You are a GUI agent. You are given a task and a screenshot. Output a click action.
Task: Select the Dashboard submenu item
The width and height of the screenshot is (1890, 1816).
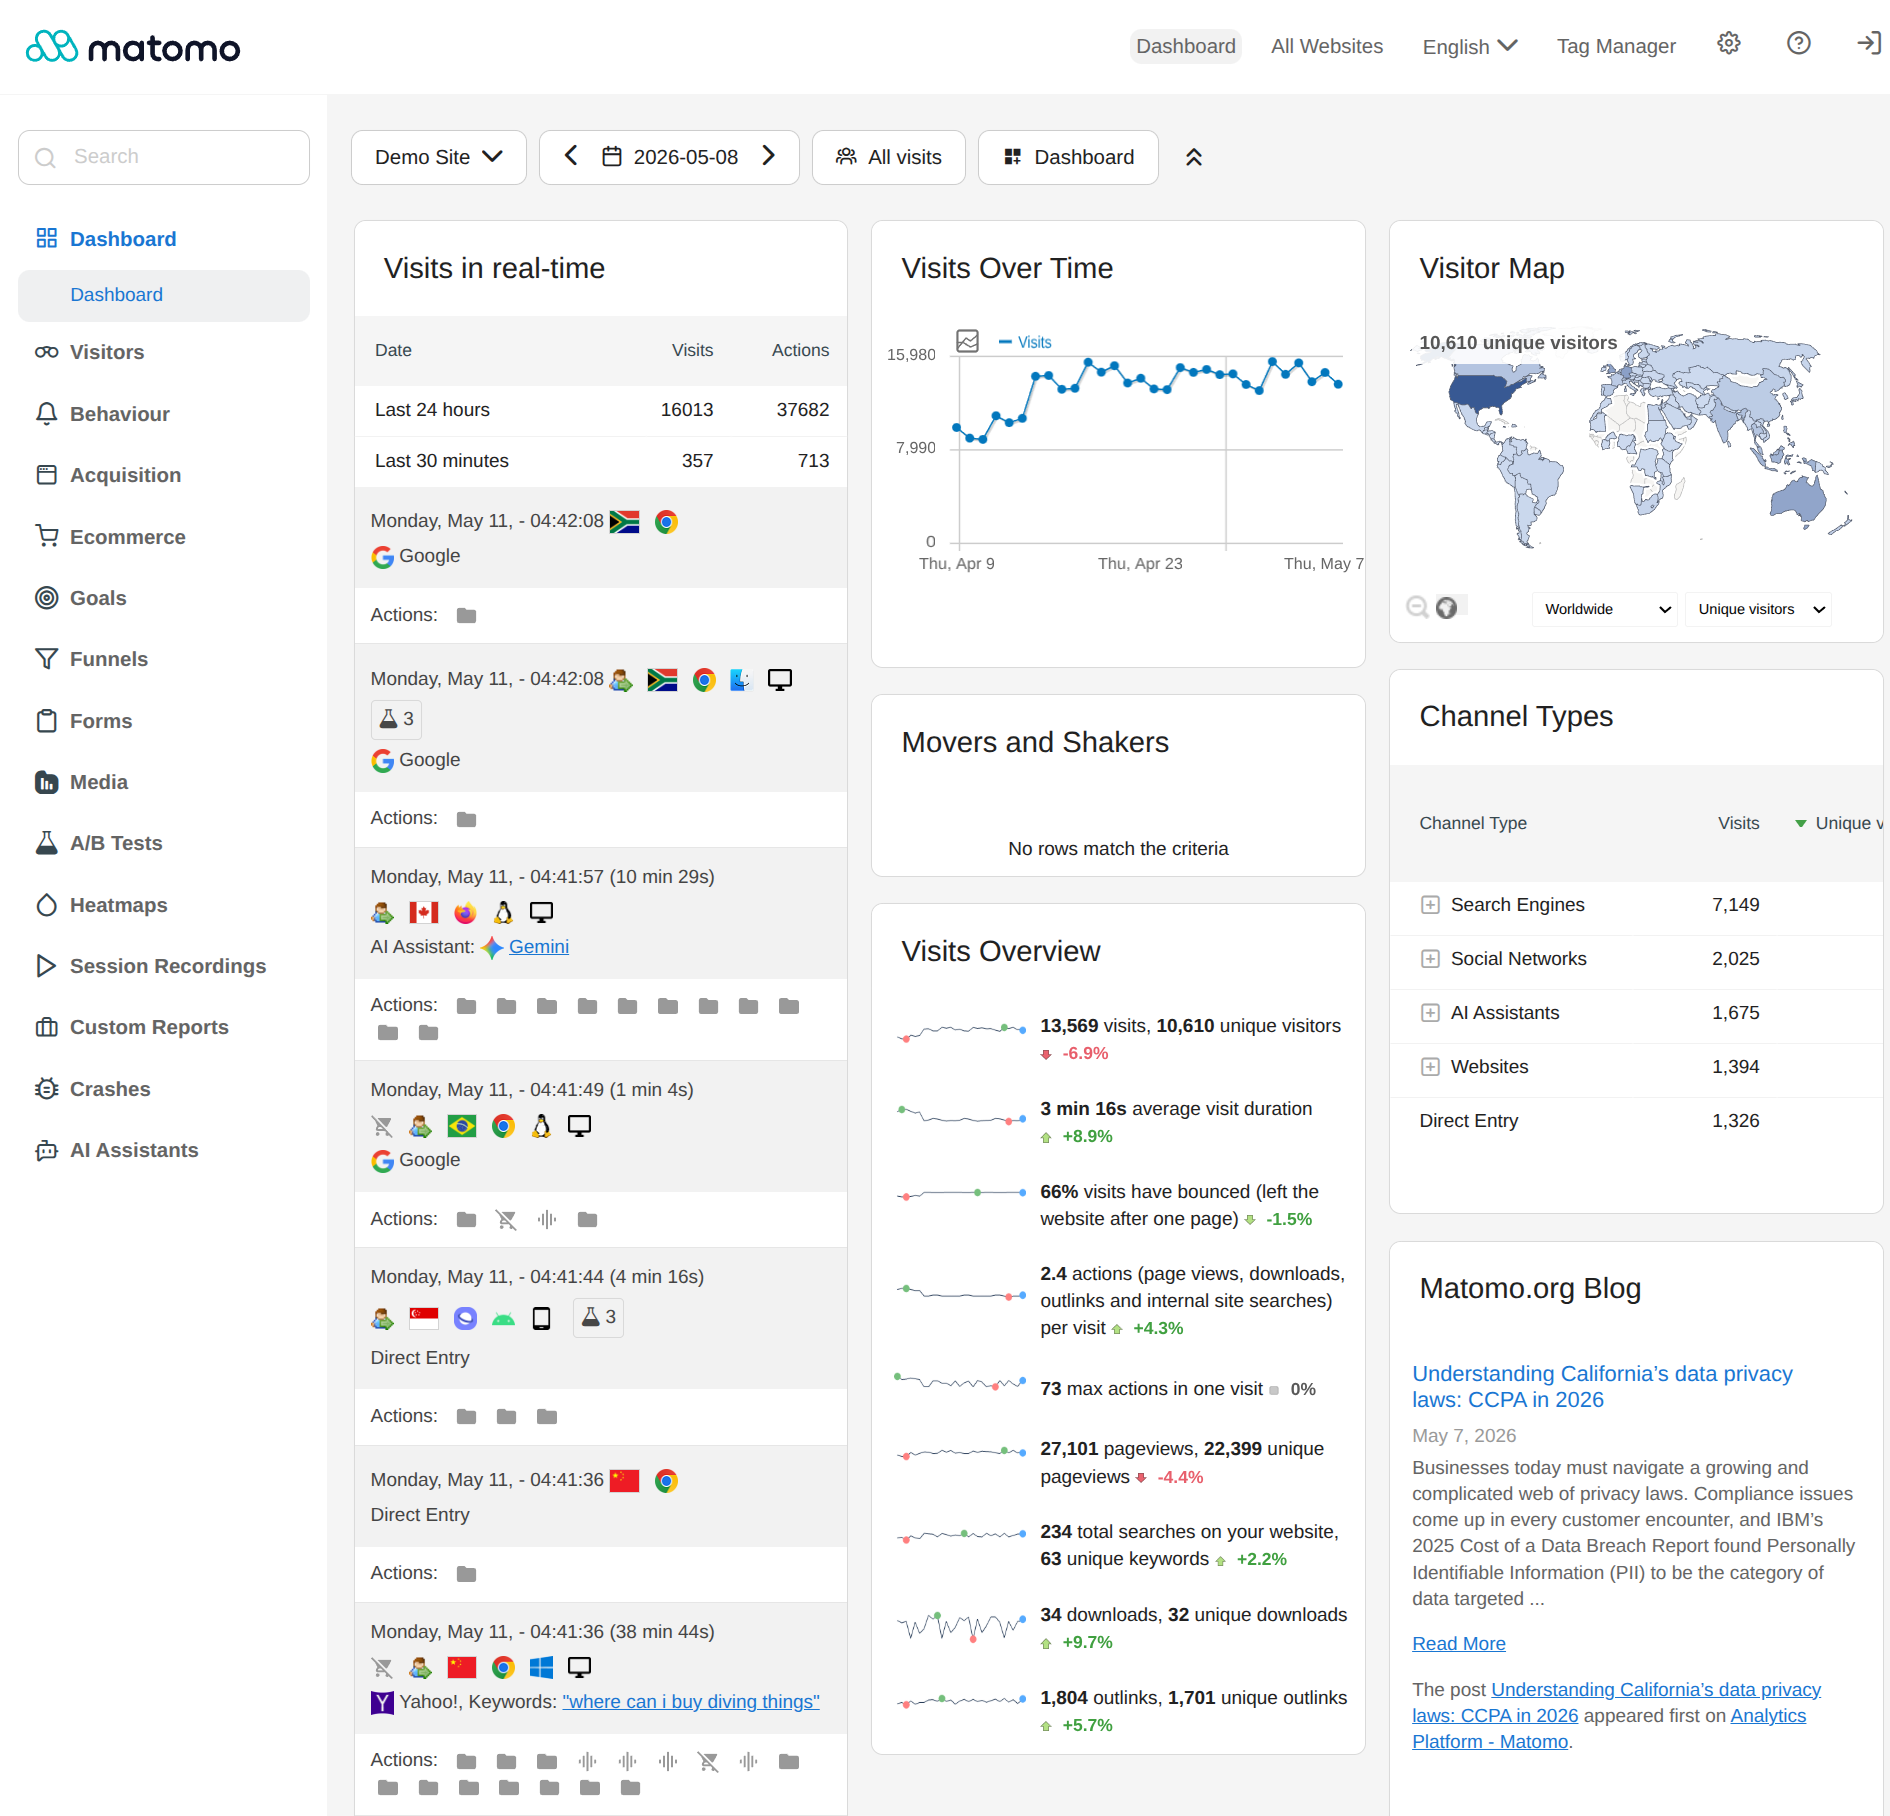[164, 295]
